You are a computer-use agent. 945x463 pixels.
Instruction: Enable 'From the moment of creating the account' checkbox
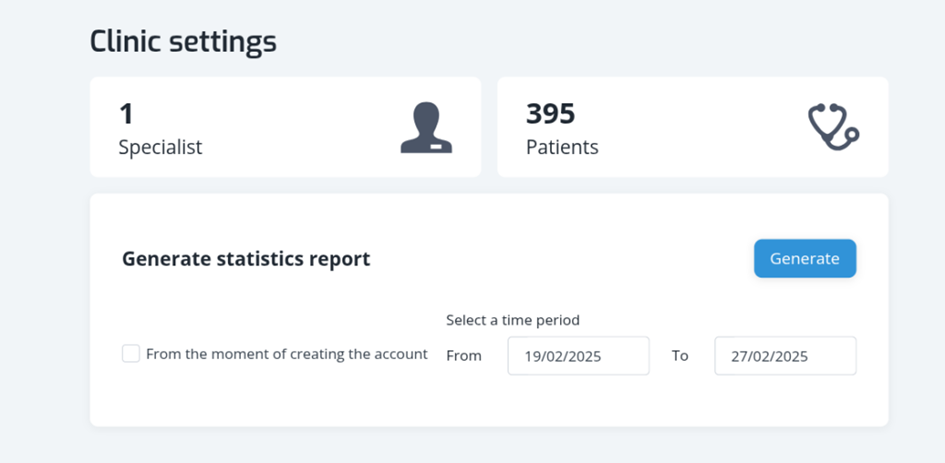[131, 354]
